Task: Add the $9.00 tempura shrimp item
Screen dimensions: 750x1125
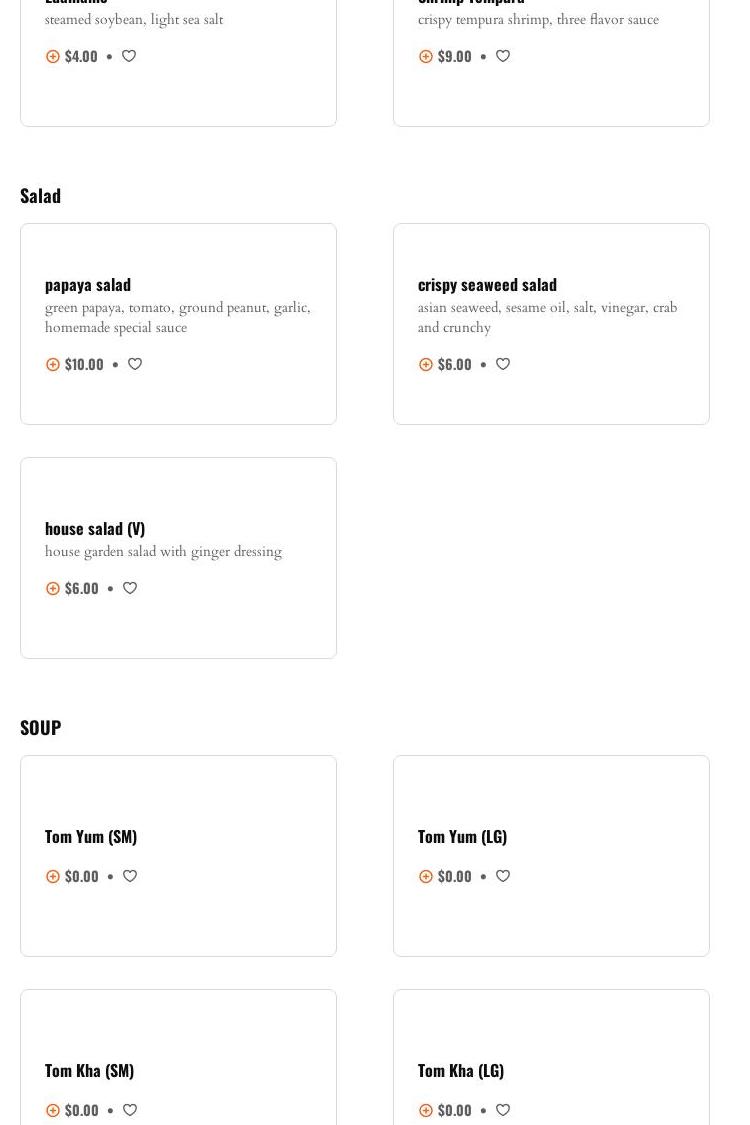Action: pos(426,57)
